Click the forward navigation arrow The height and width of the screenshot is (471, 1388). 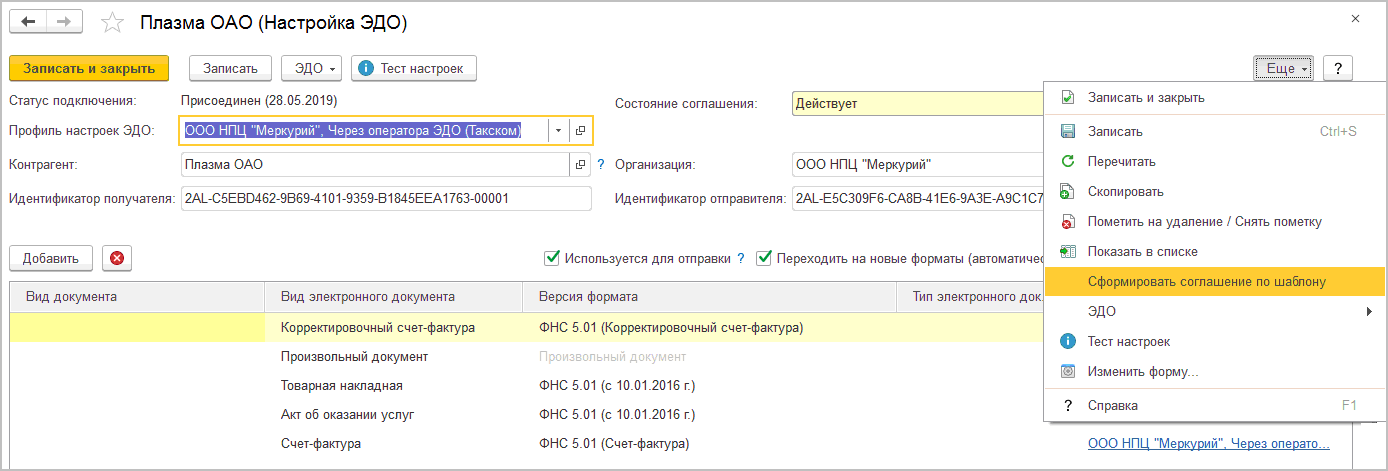tap(65, 22)
